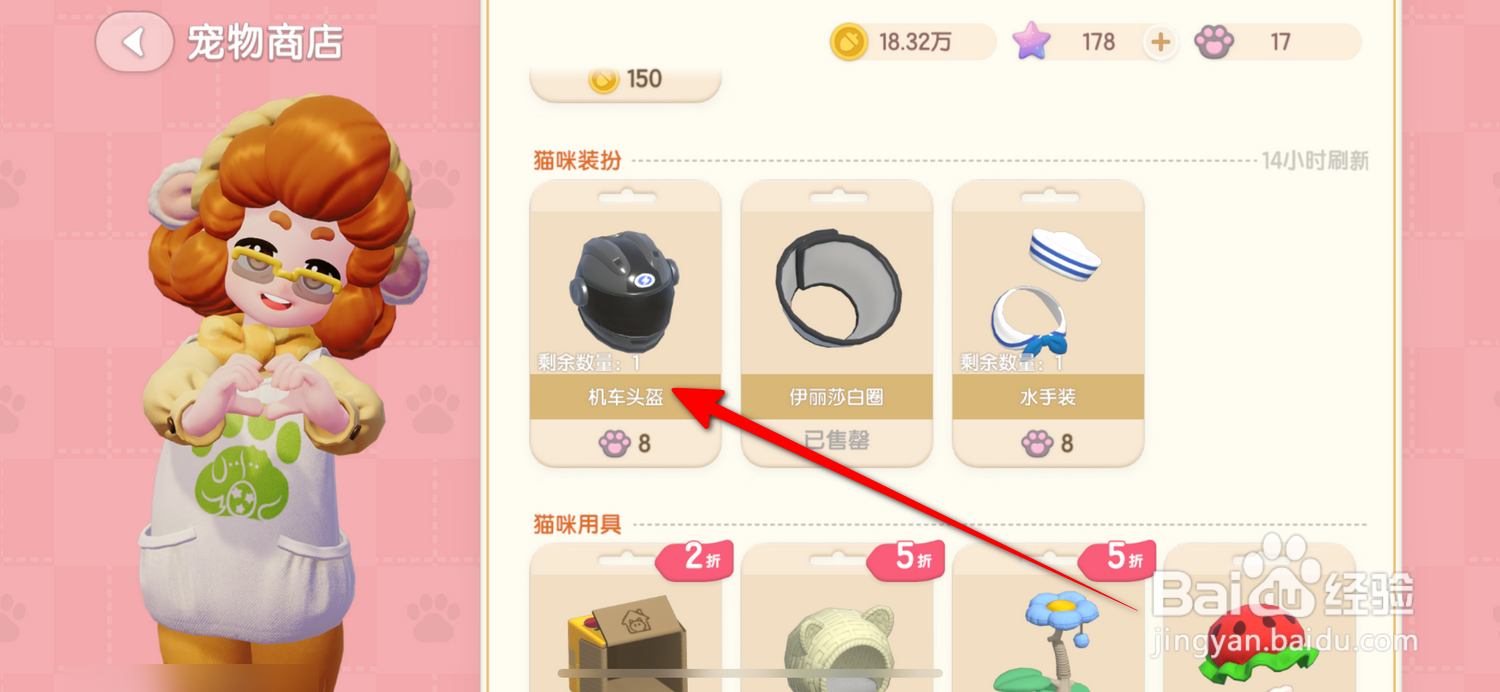Screen dimensions: 1500x692
Task: Tap the 宠物商店 page title
Action: coord(265,43)
